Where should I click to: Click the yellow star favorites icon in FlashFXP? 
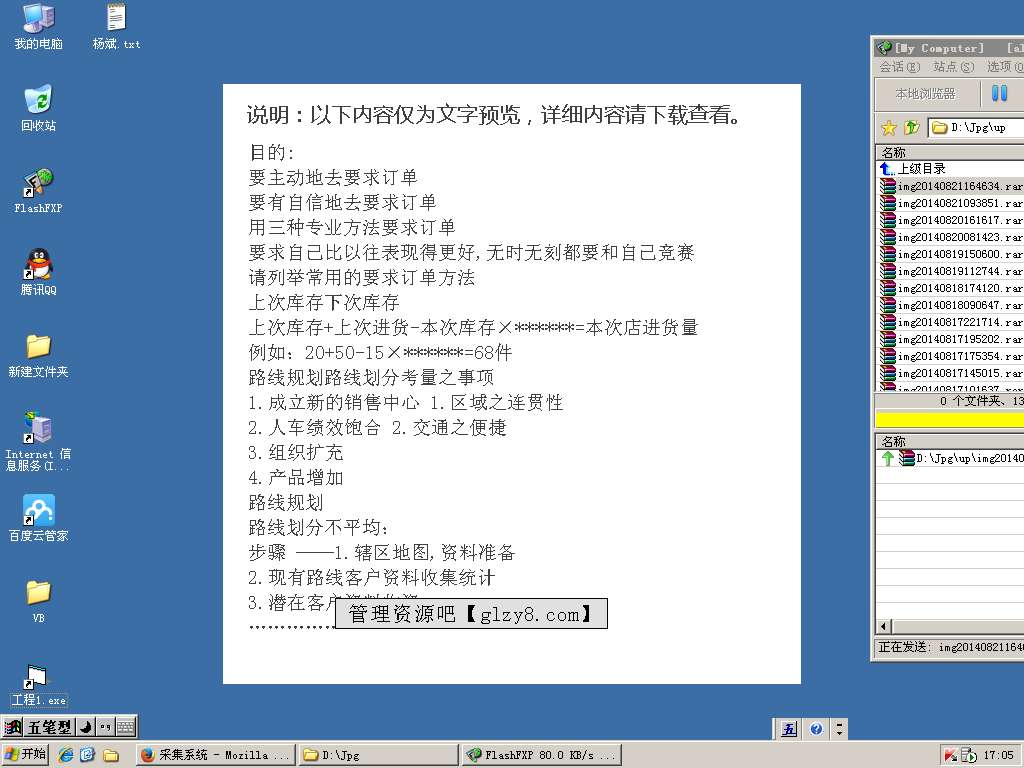pyautogui.click(x=889, y=127)
